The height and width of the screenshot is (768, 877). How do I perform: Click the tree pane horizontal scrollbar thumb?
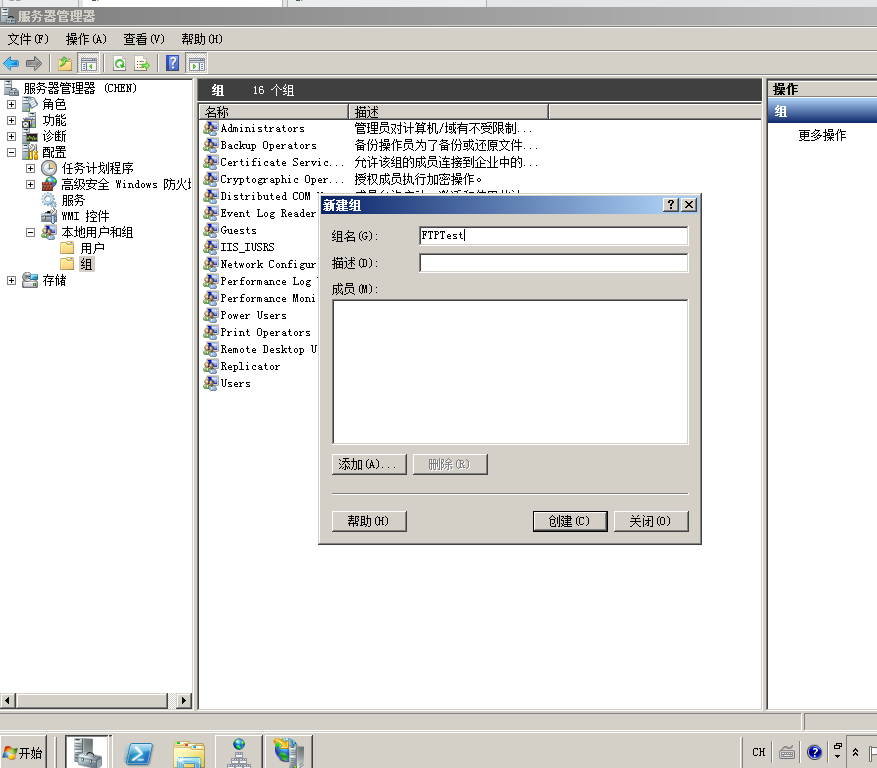pyautogui.click(x=92, y=700)
